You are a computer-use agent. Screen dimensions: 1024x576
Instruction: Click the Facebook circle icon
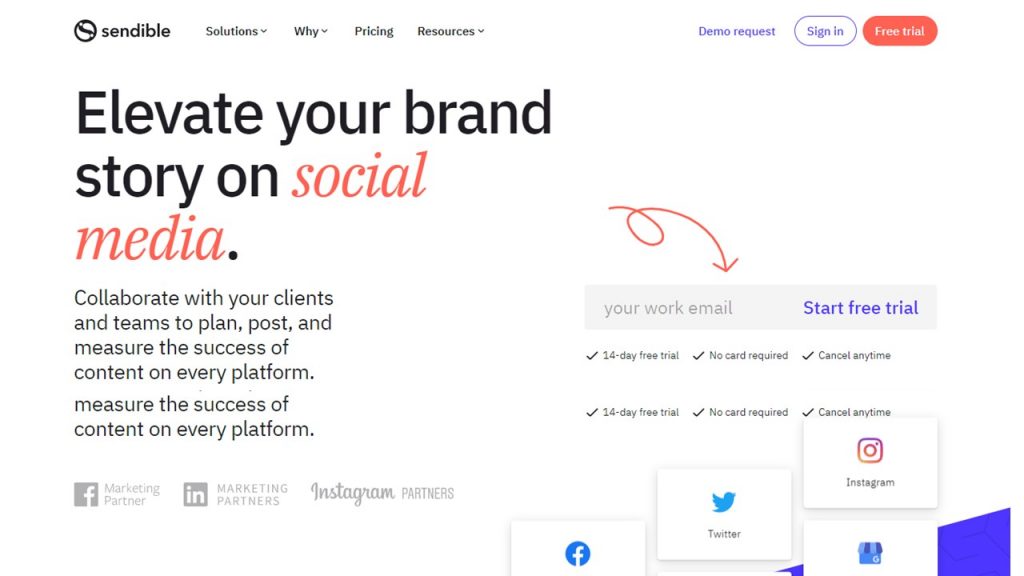(577, 554)
